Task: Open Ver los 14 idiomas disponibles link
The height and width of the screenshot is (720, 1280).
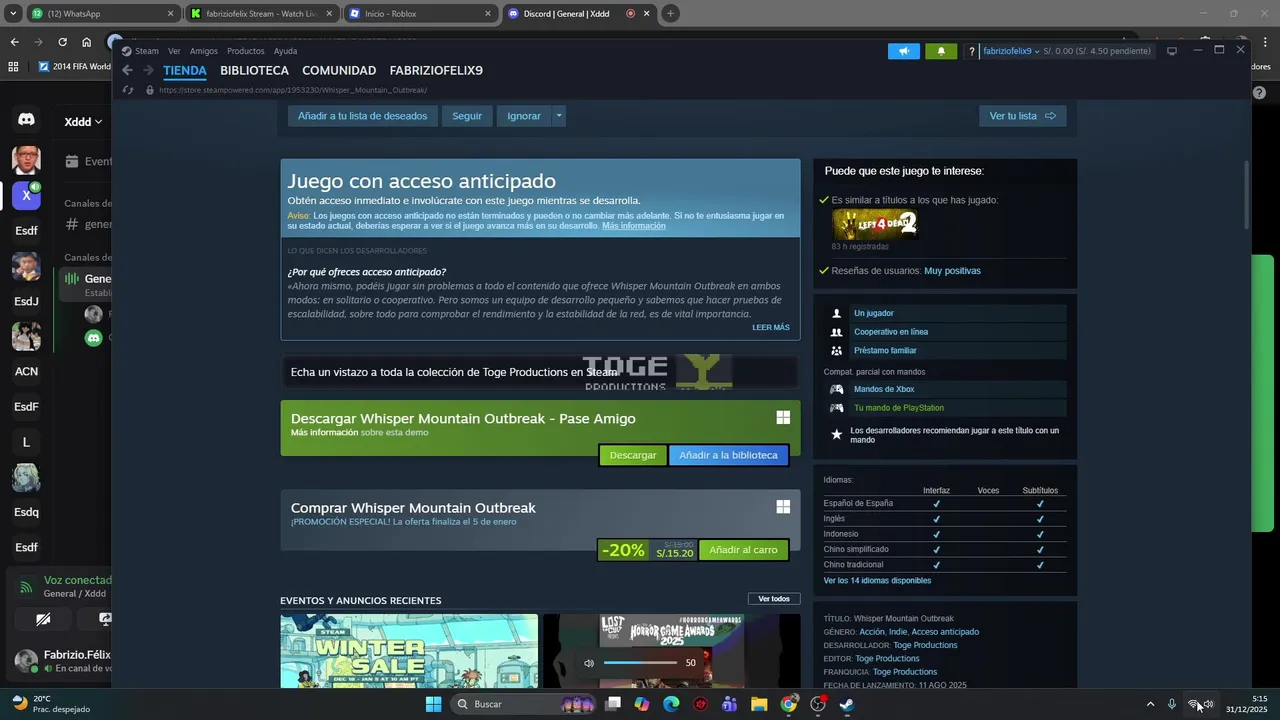Action: (877, 580)
